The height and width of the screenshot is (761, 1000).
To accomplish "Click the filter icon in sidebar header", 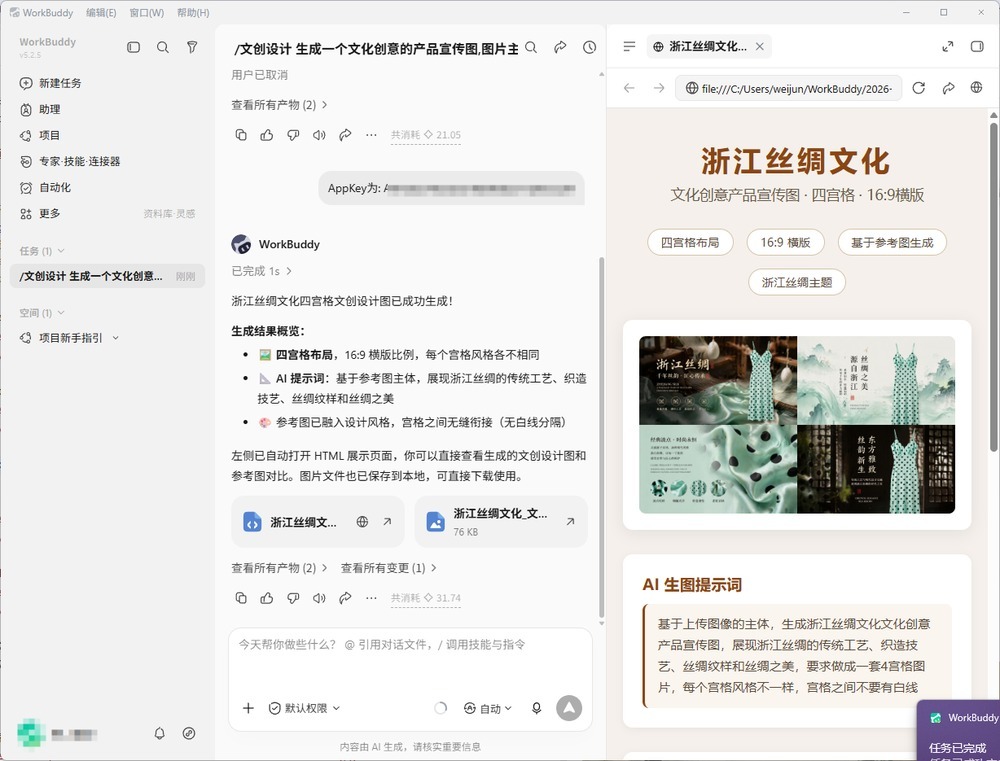I will coord(192,47).
